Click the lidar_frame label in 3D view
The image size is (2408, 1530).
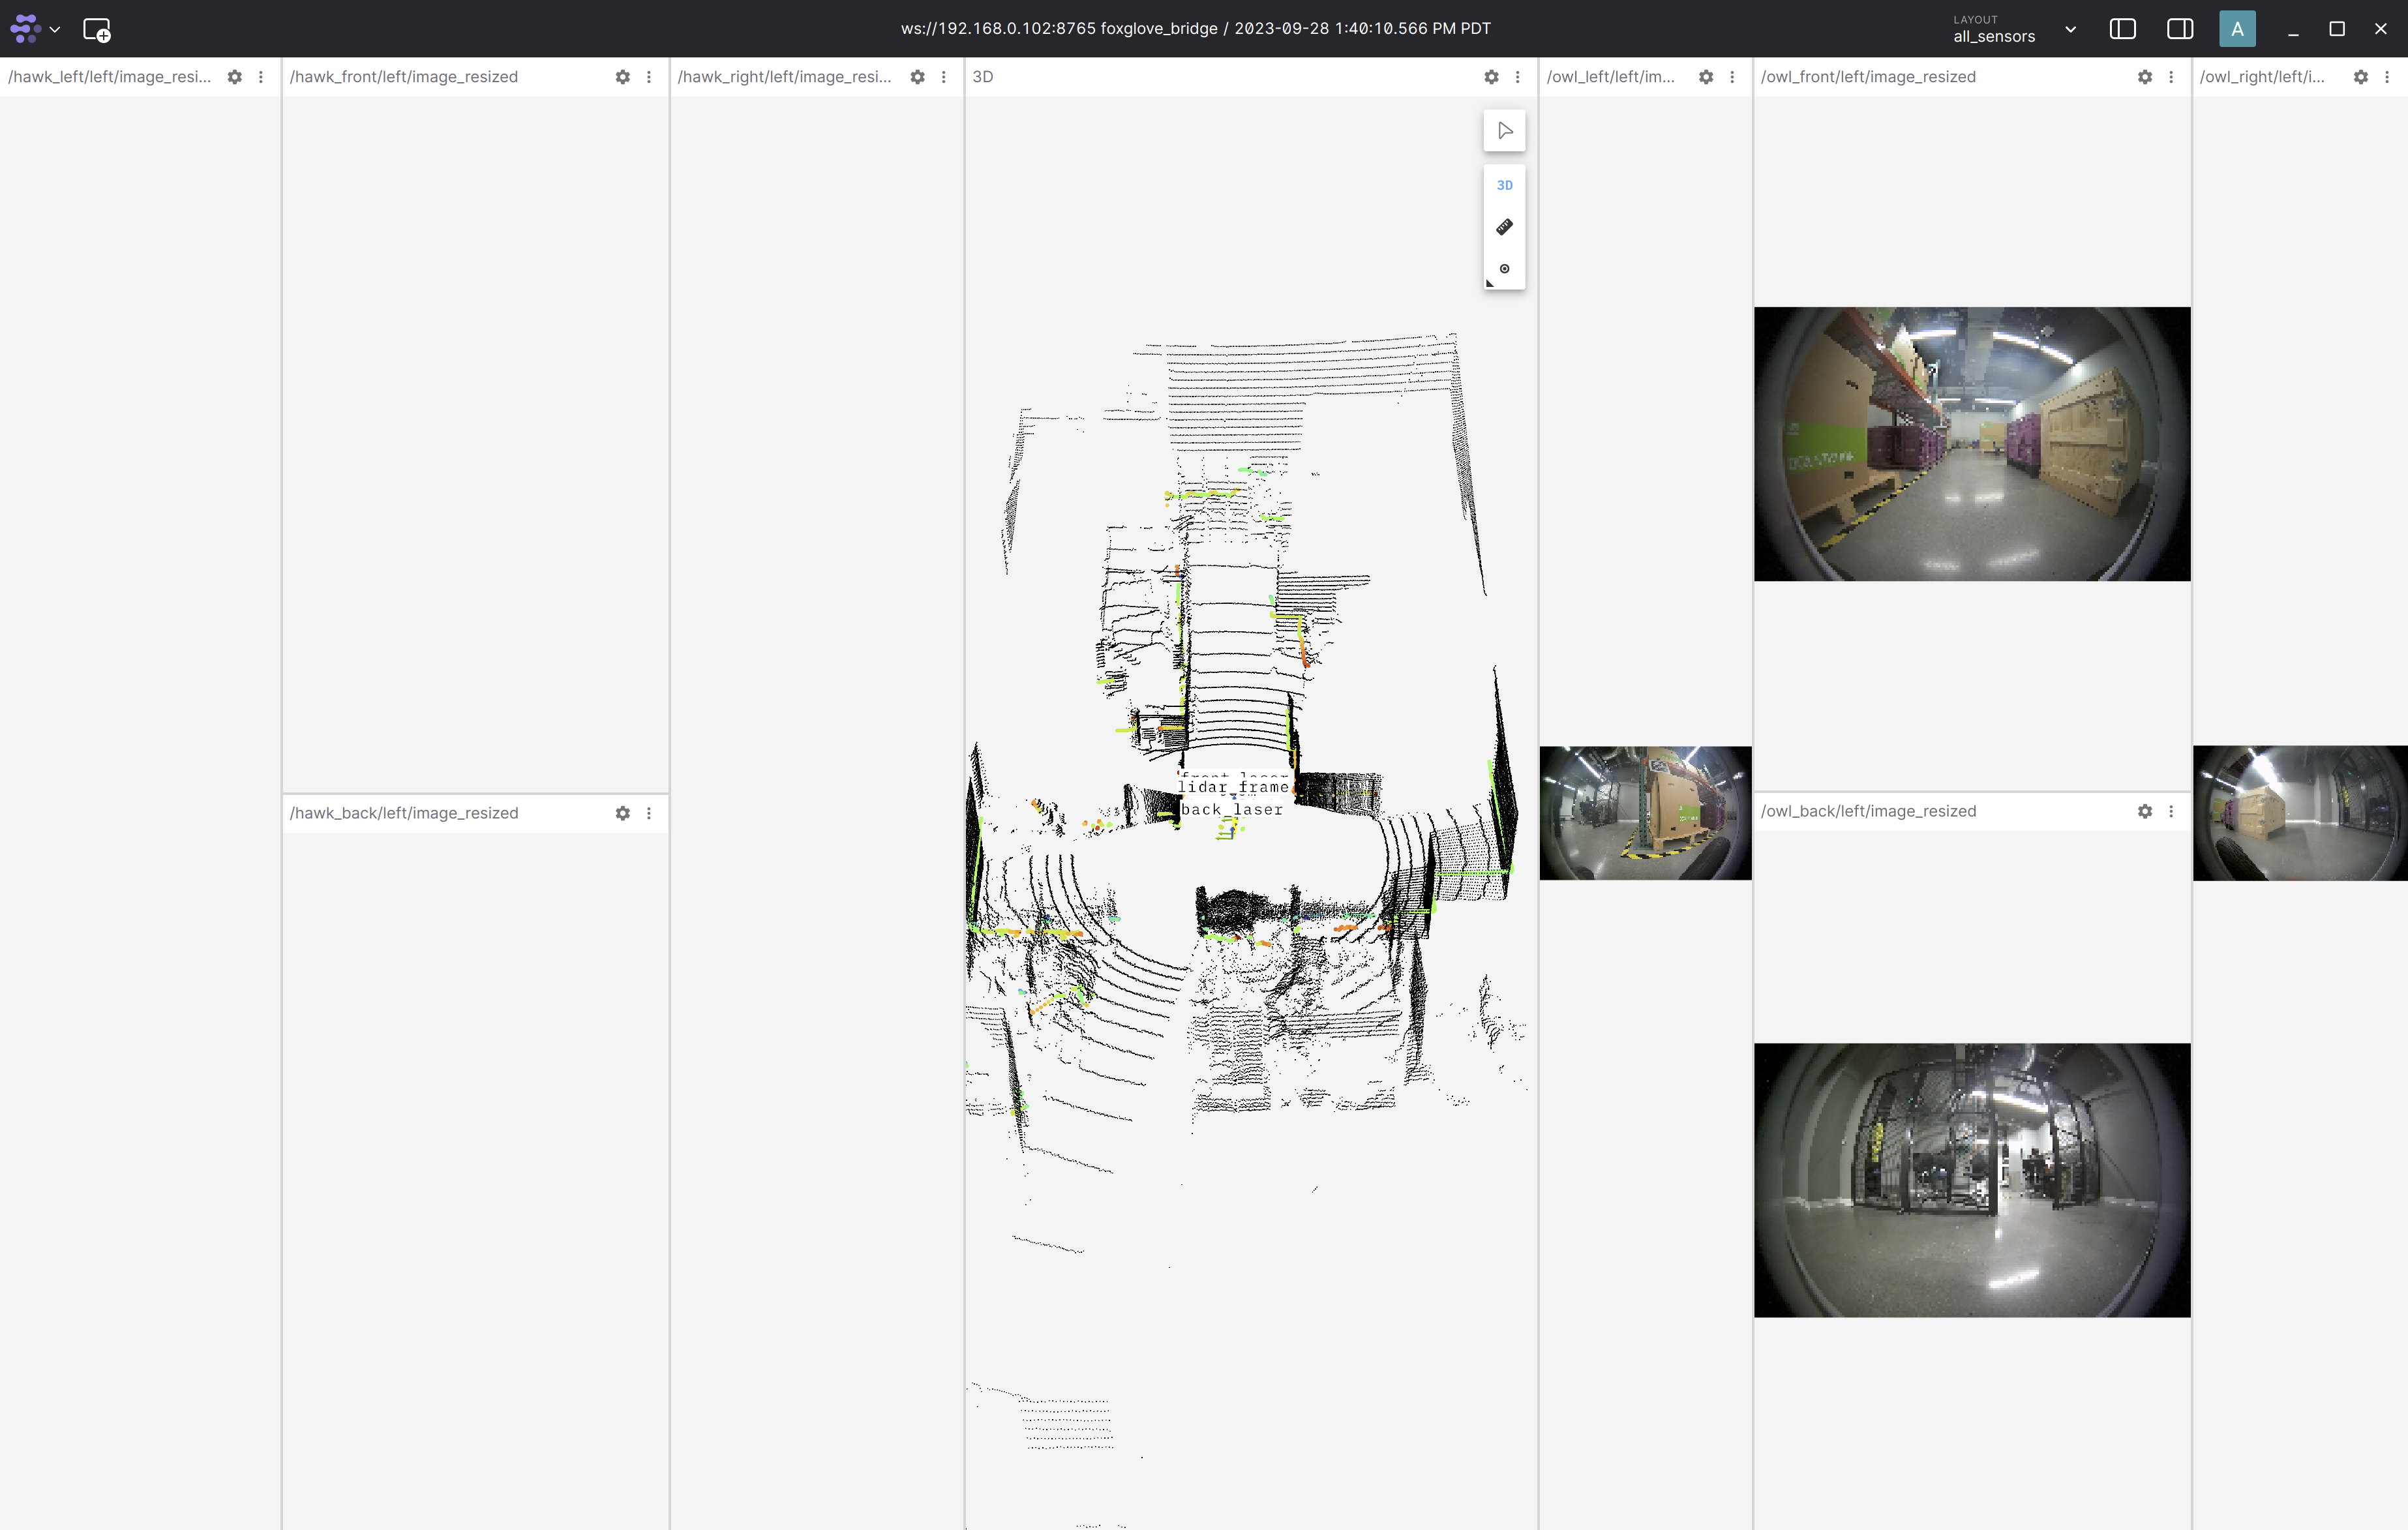pos(1233,787)
